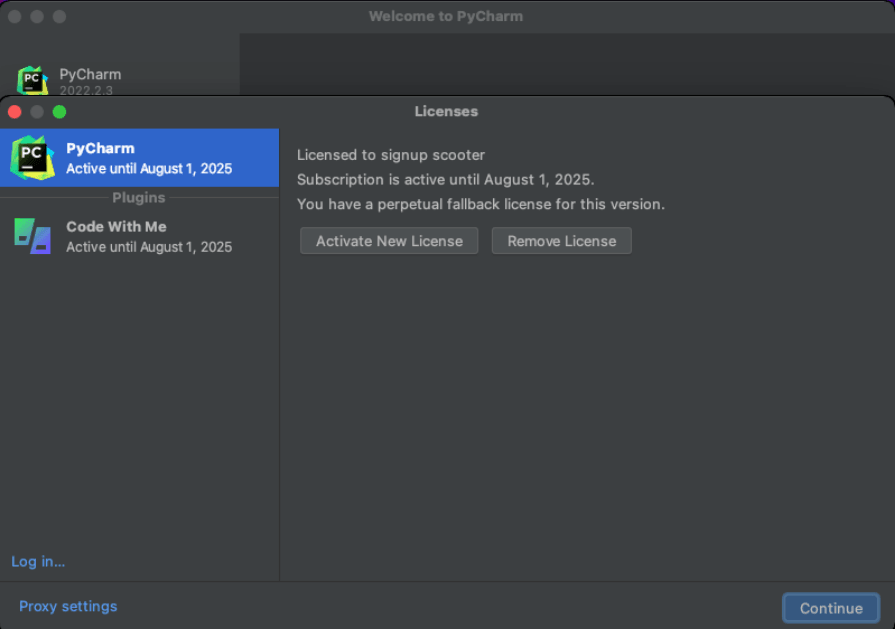Click the PyCharm logo in the license list
The height and width of the screenshot is (629, 895).
[32, 158]
